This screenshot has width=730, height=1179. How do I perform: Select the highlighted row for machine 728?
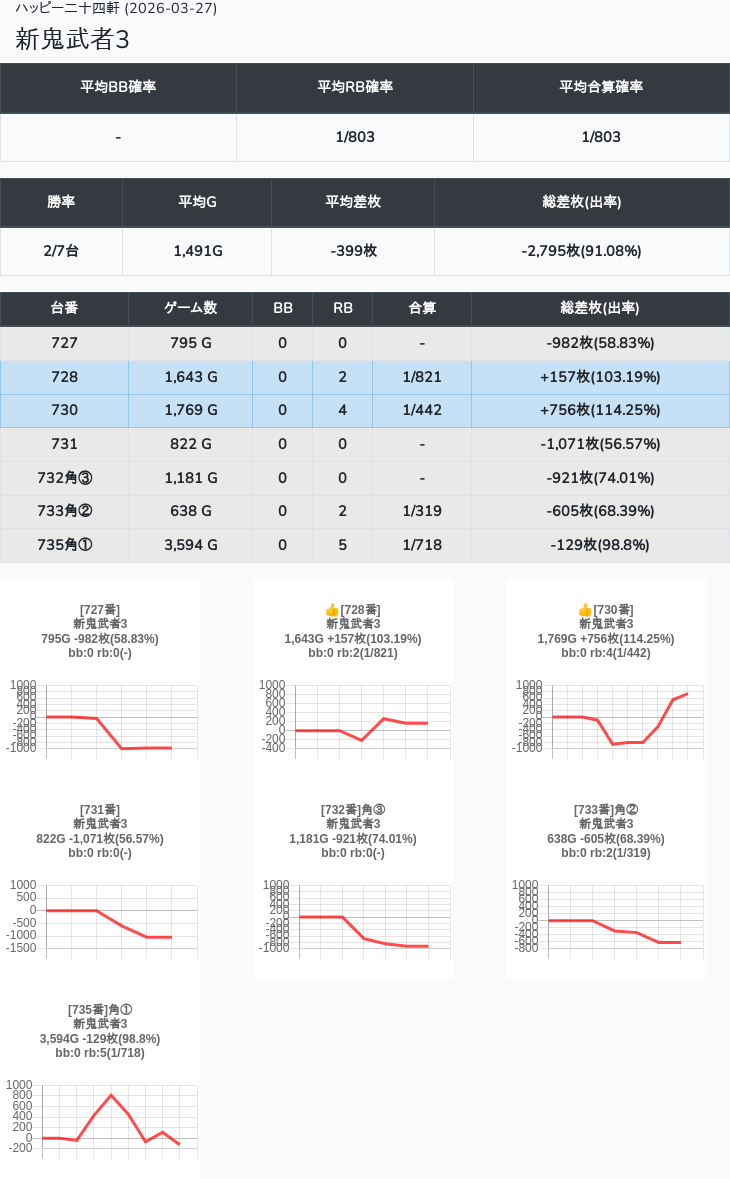coord(364,377)
